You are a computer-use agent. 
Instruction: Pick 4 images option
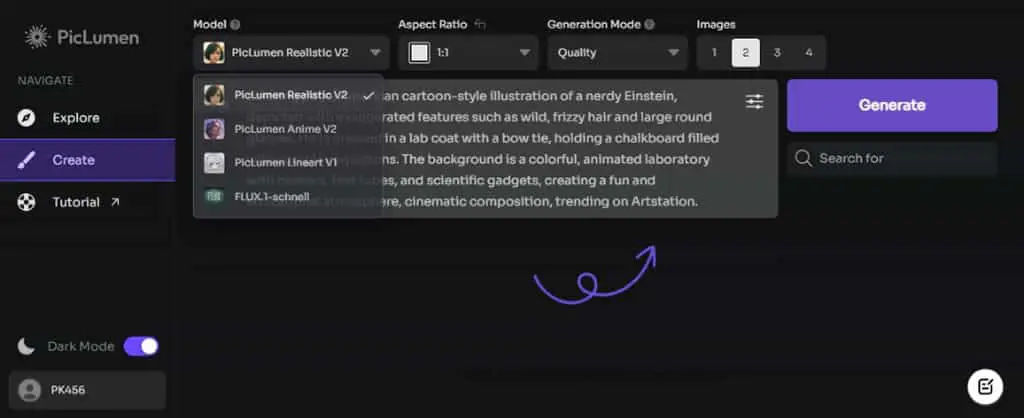coord(808,53)
